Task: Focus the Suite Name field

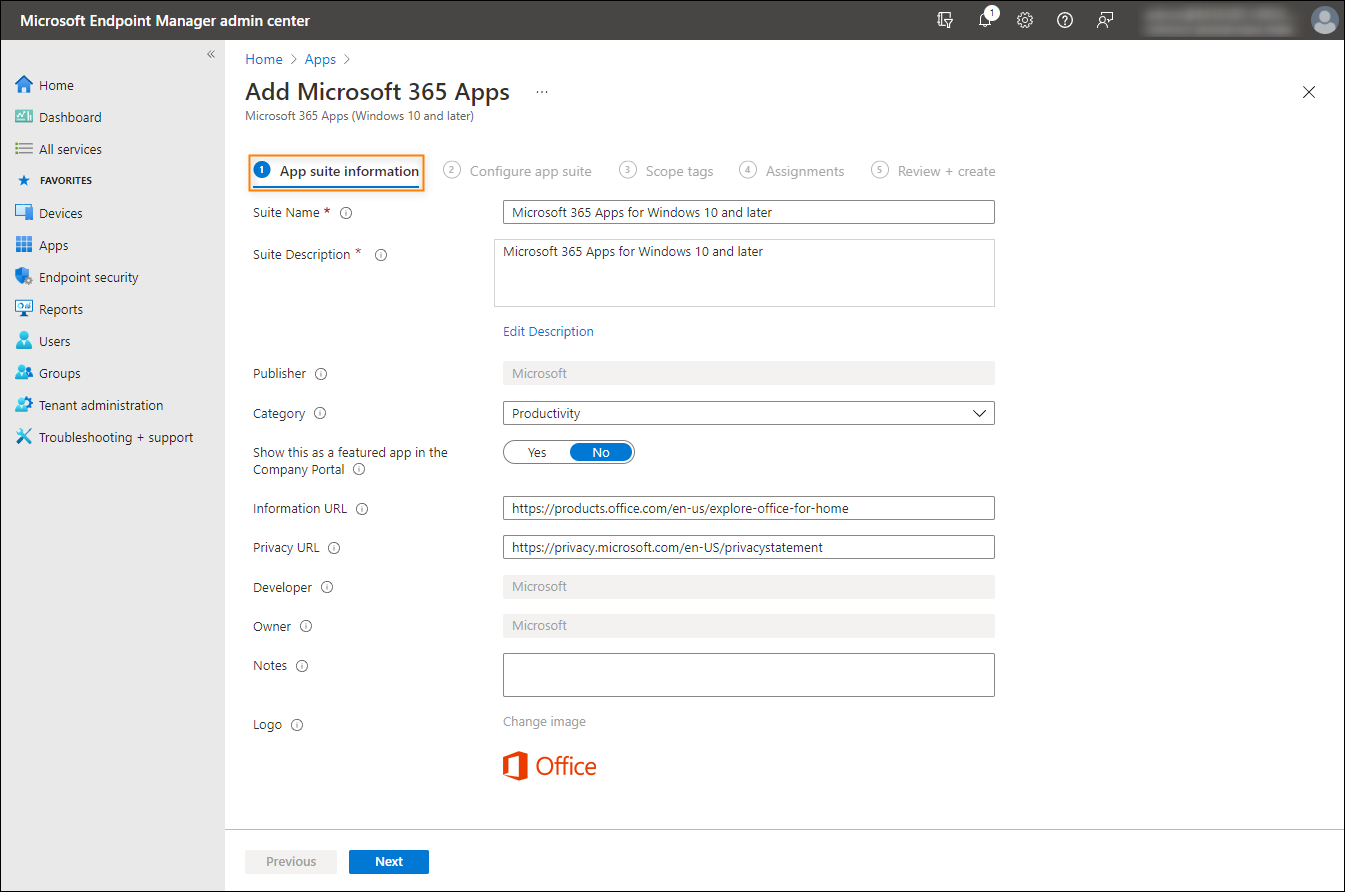Action: [748, 212]
